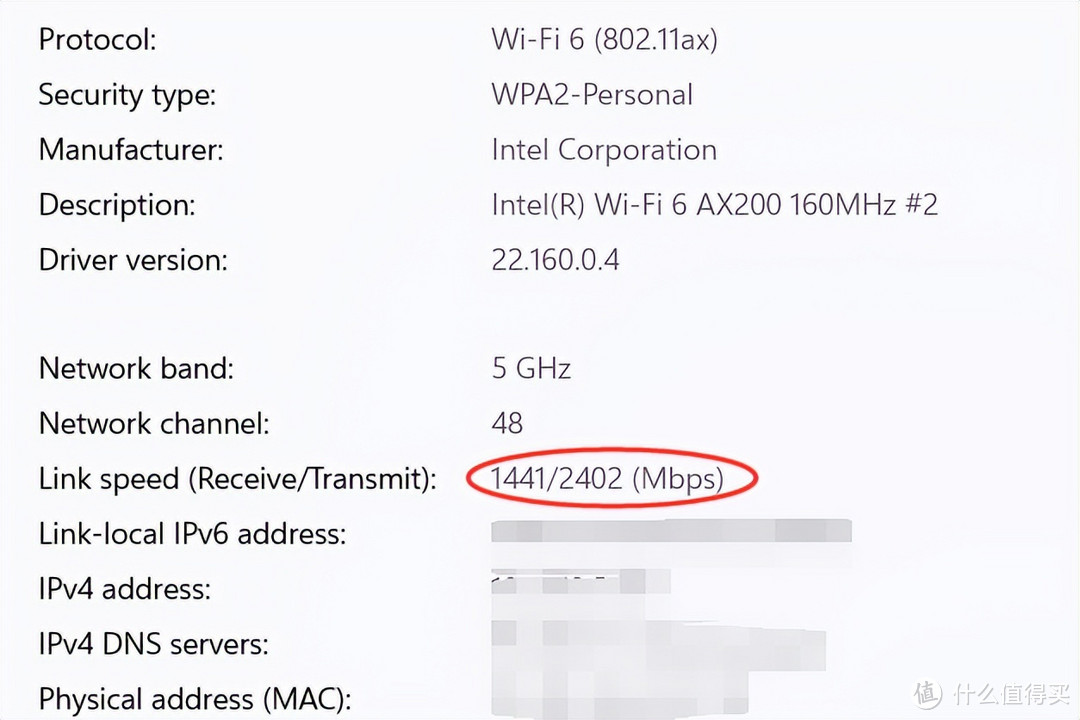Select the blurred link-local IPv6 address value
The width and height of the screenshot is (1080, 720).
pos(672,531)
